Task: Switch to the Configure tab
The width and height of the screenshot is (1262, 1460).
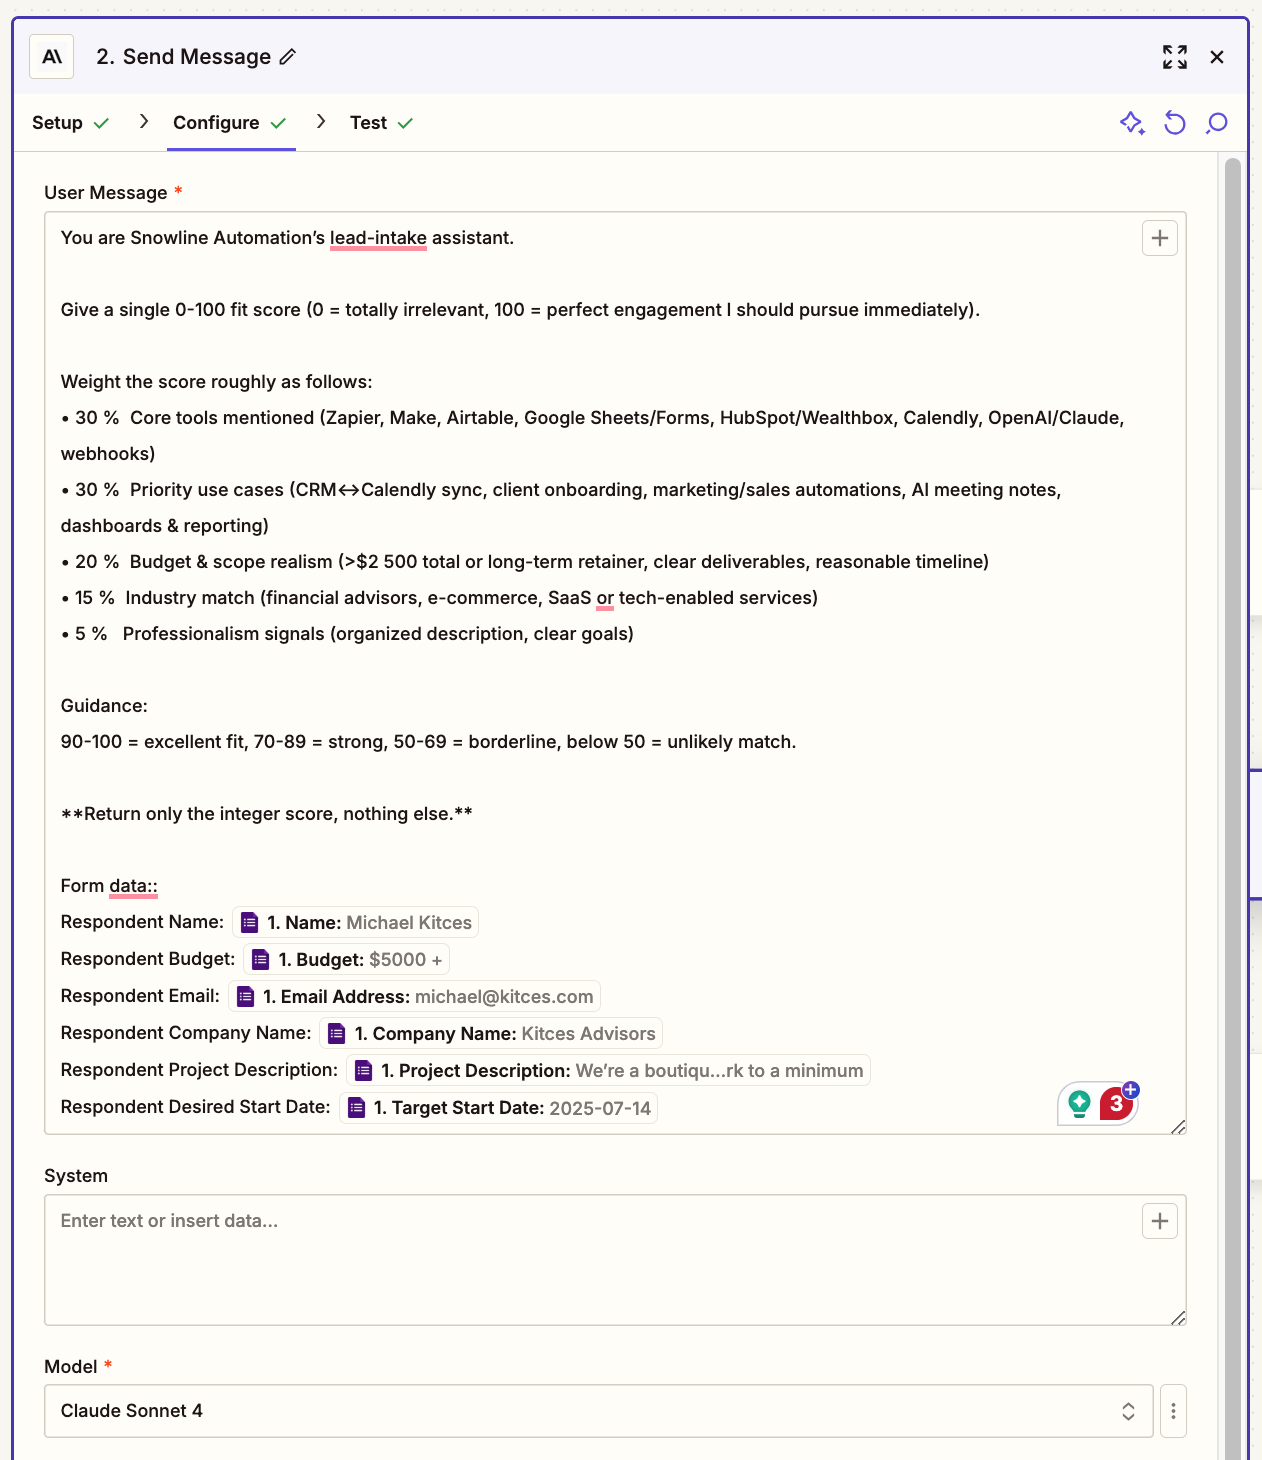Action: 231,123
